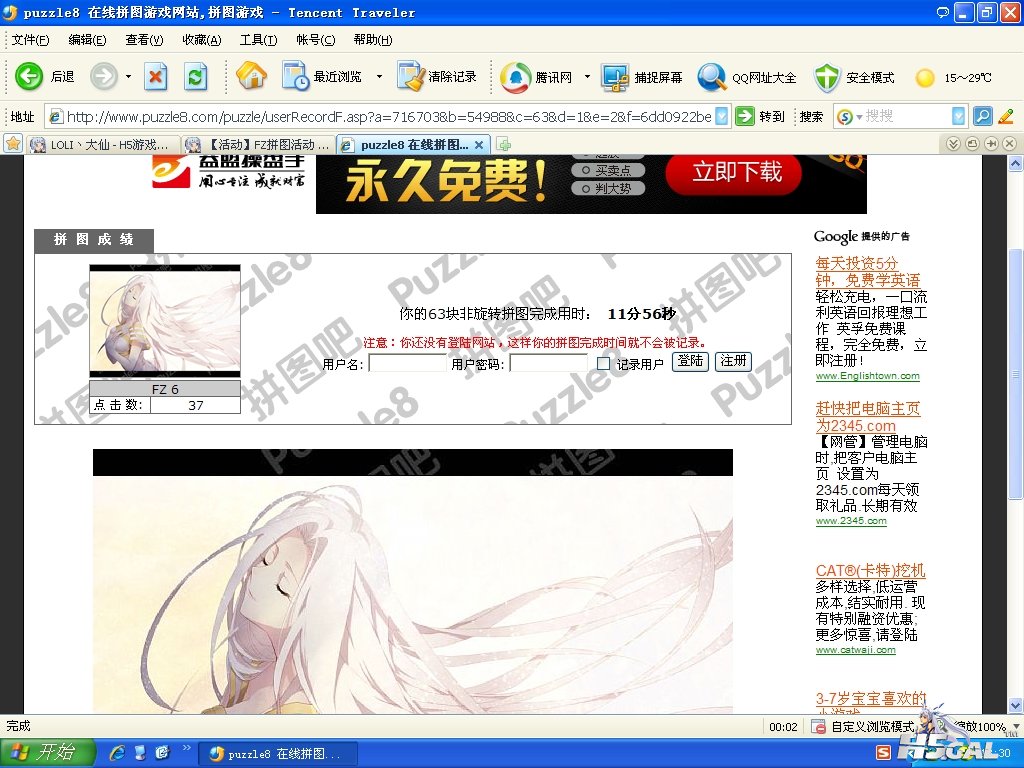This screenshot has height=768, width=1024.
Task: Add a new tab with the plus icon
Action: coord(504,144)
